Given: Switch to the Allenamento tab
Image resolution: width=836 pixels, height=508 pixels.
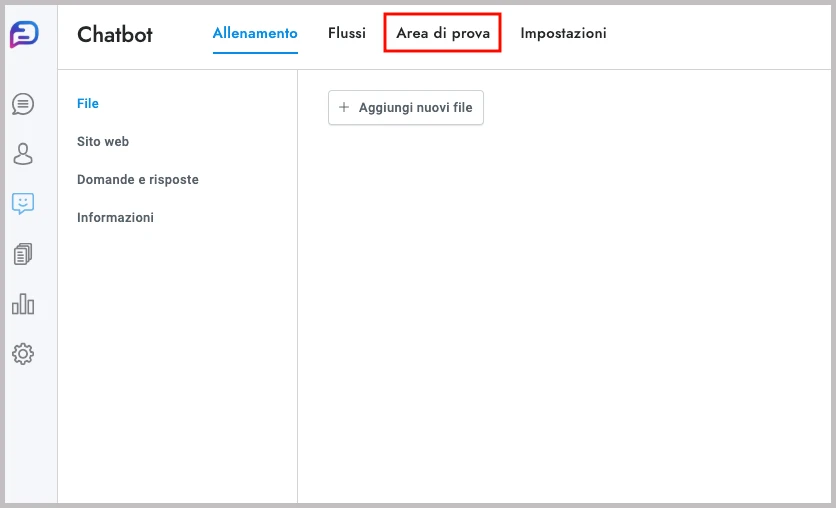Looking at the screenshot, I should pos(255,34).
